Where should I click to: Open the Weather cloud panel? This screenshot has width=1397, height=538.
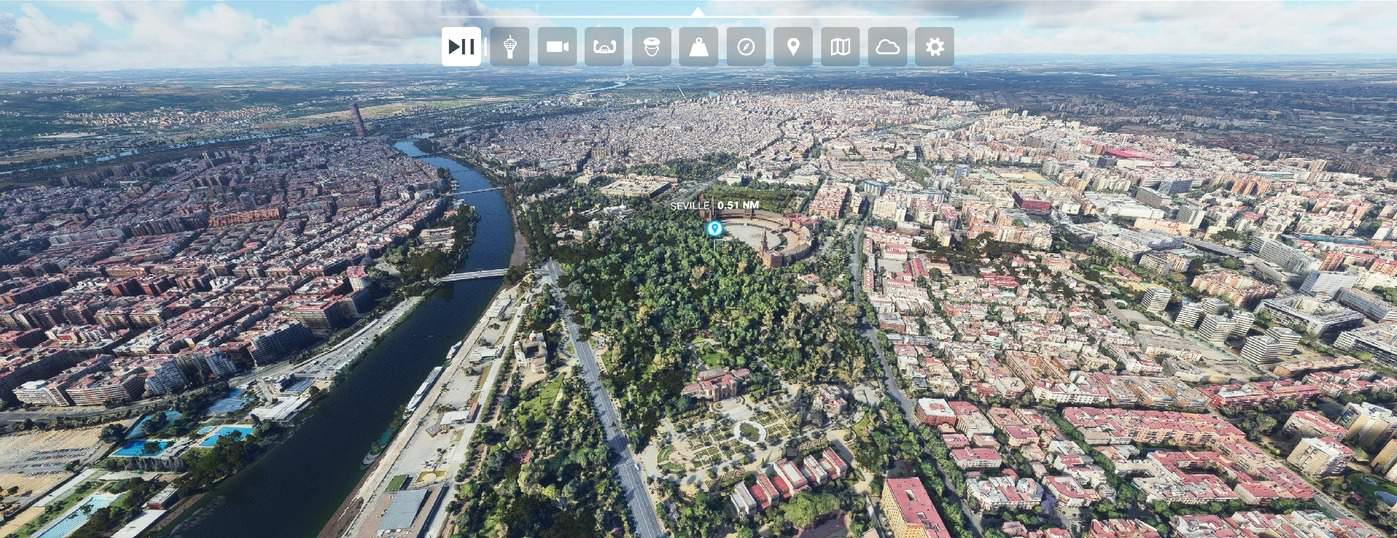[x=887, y=47]
